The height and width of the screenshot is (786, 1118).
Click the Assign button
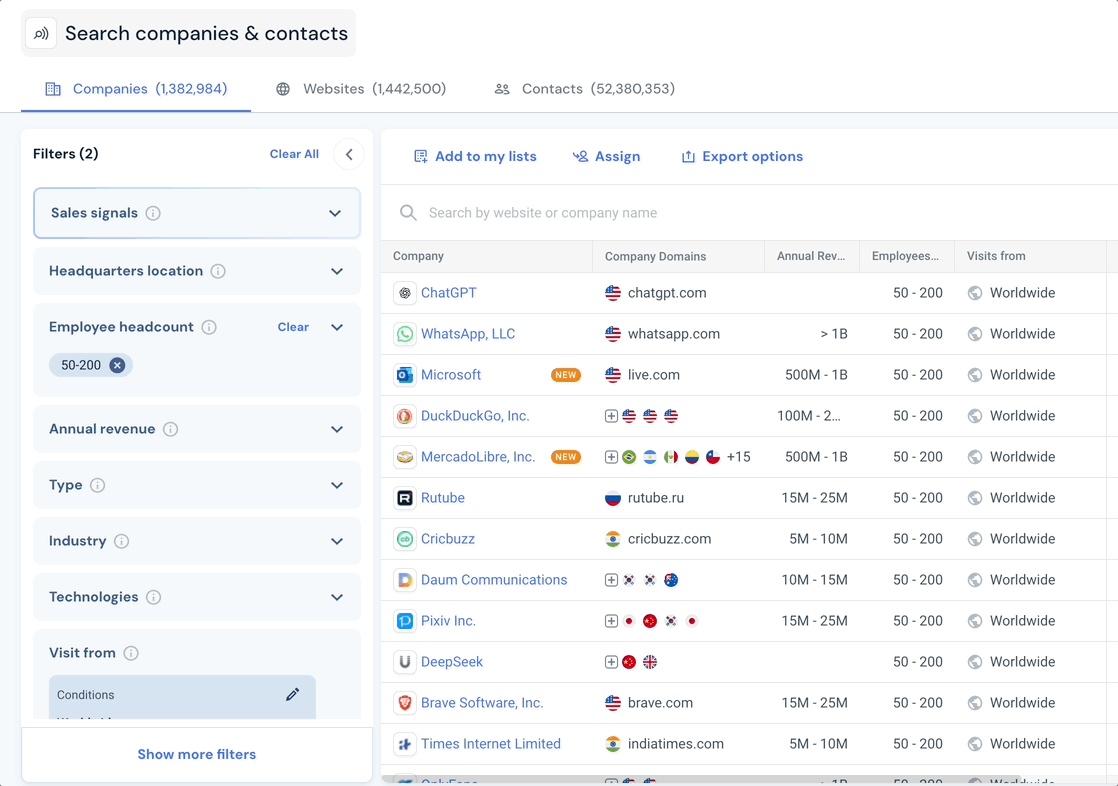pyautogui.click(x=607, y=156)
